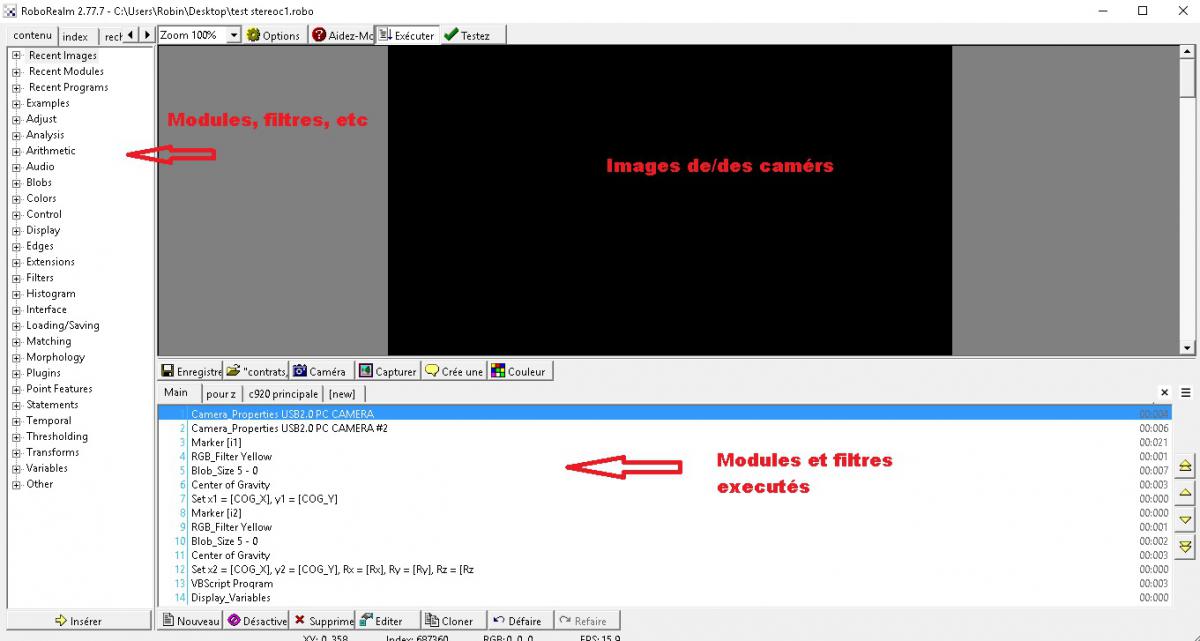The width and height of the screenshot is (1200, 641).
Task: Toggle the Exécuter run button
Action: pos(406,35)
